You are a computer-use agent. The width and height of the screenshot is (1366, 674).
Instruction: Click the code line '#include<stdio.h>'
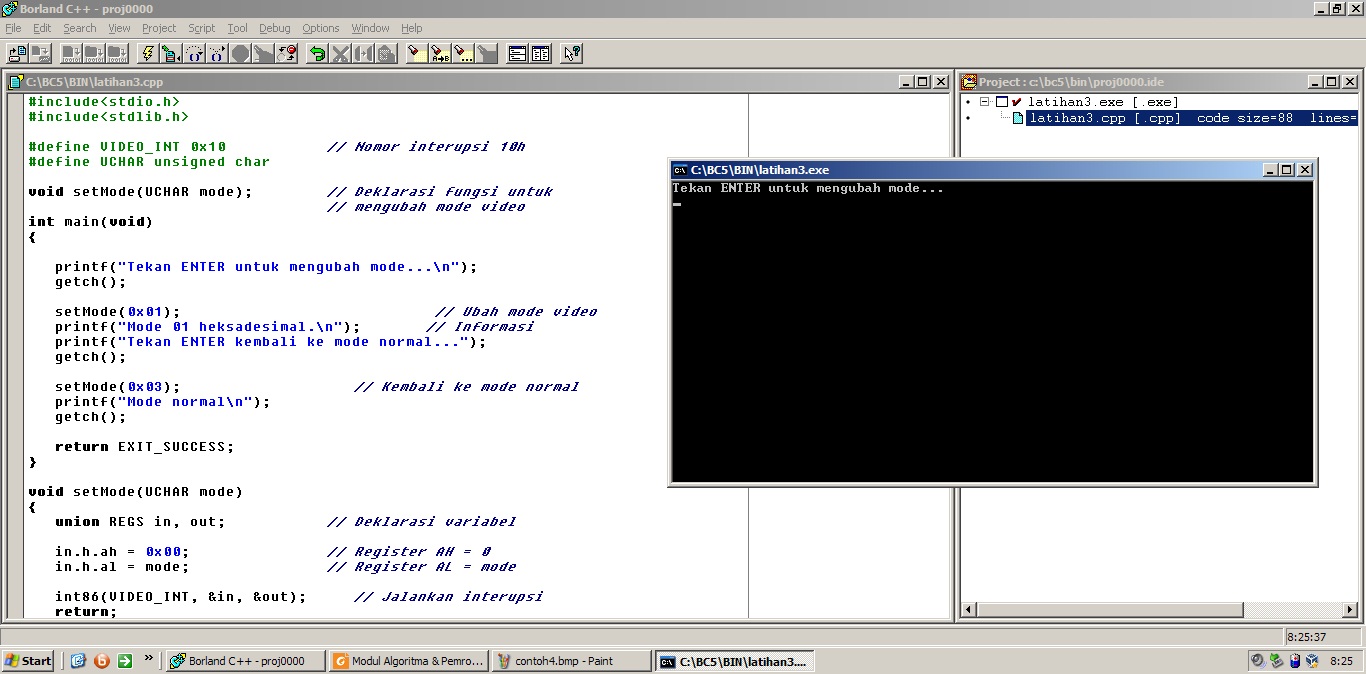pyautogui.click(x=104, y=102)
